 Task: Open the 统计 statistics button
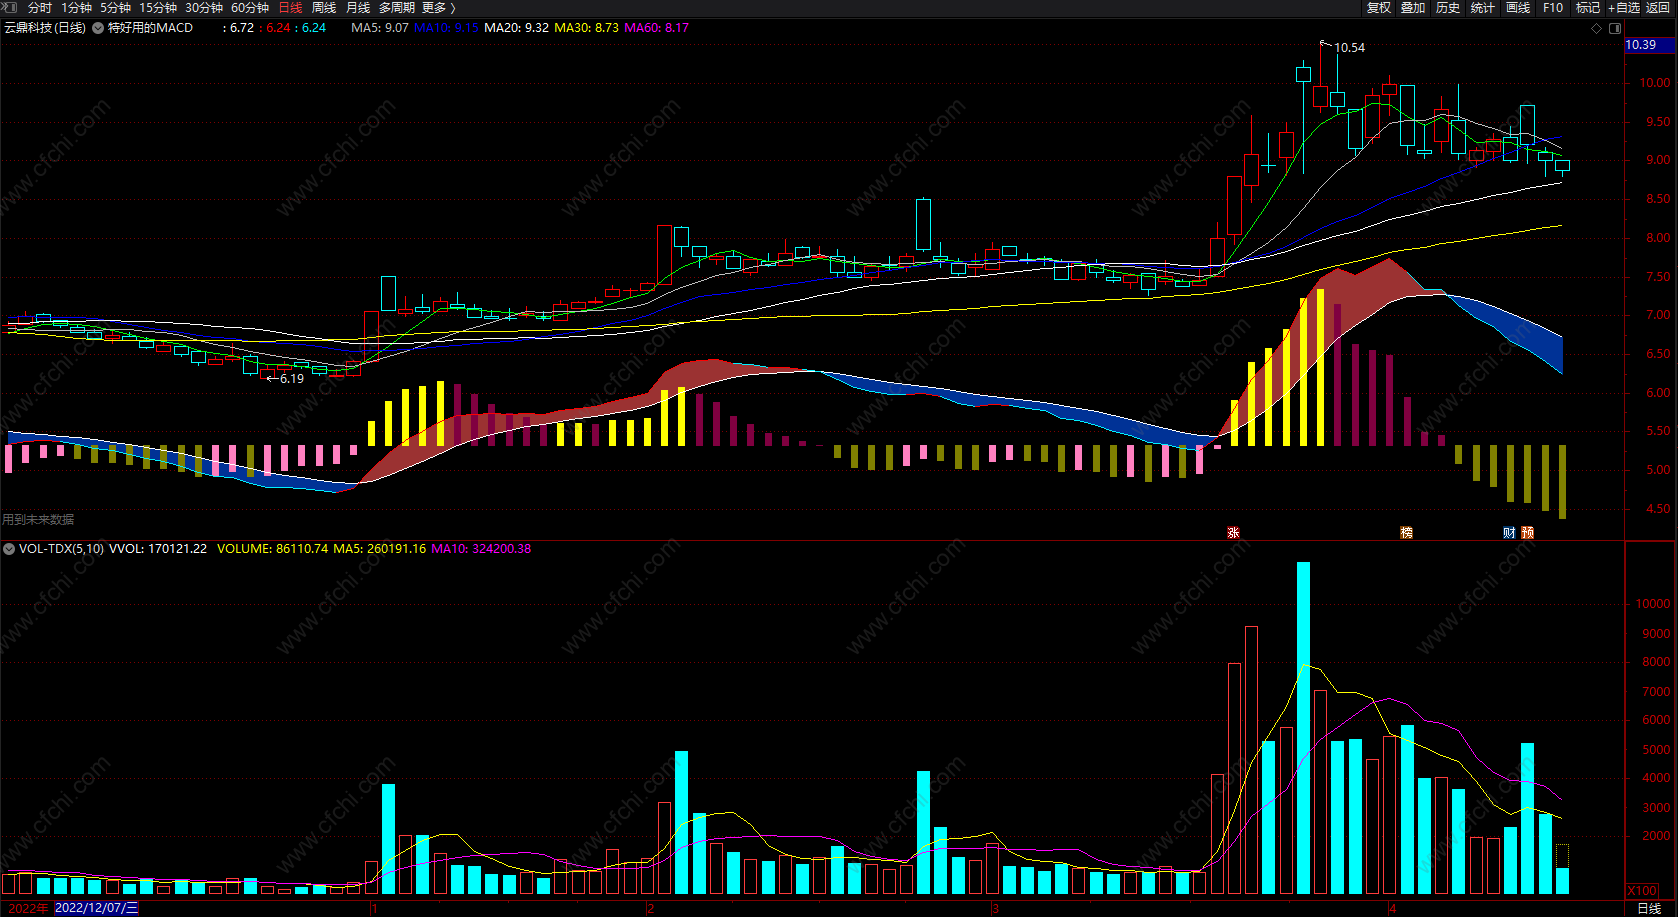(x=1483, y=7)
